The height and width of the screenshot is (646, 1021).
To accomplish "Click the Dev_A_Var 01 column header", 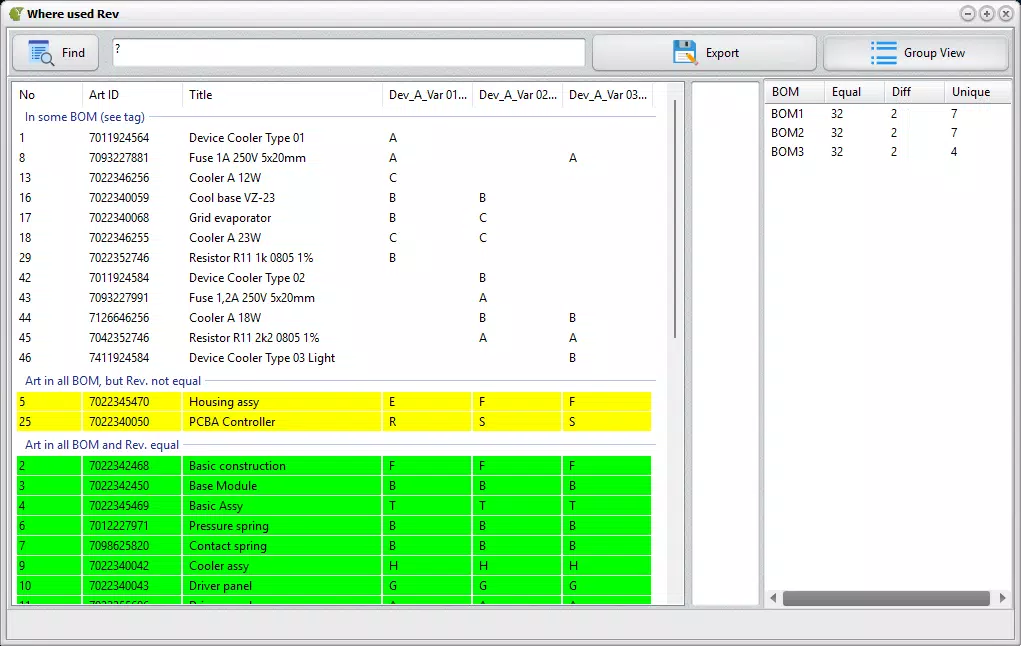I will (x=427, y=94).
